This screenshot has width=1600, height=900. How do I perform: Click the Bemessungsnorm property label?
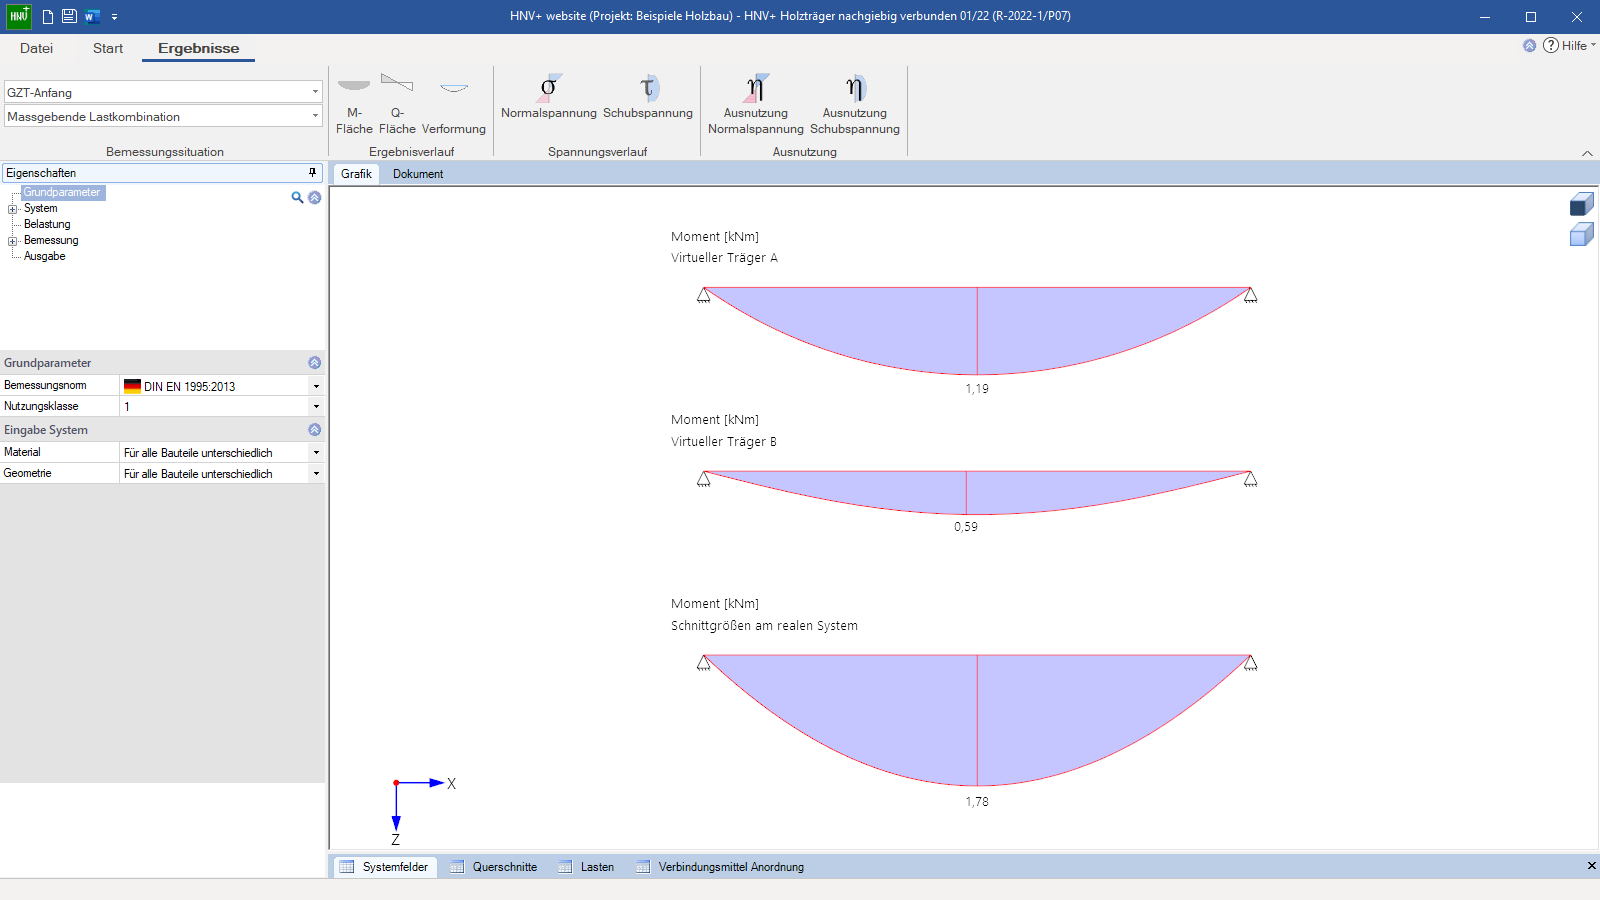tap(45, 385)
